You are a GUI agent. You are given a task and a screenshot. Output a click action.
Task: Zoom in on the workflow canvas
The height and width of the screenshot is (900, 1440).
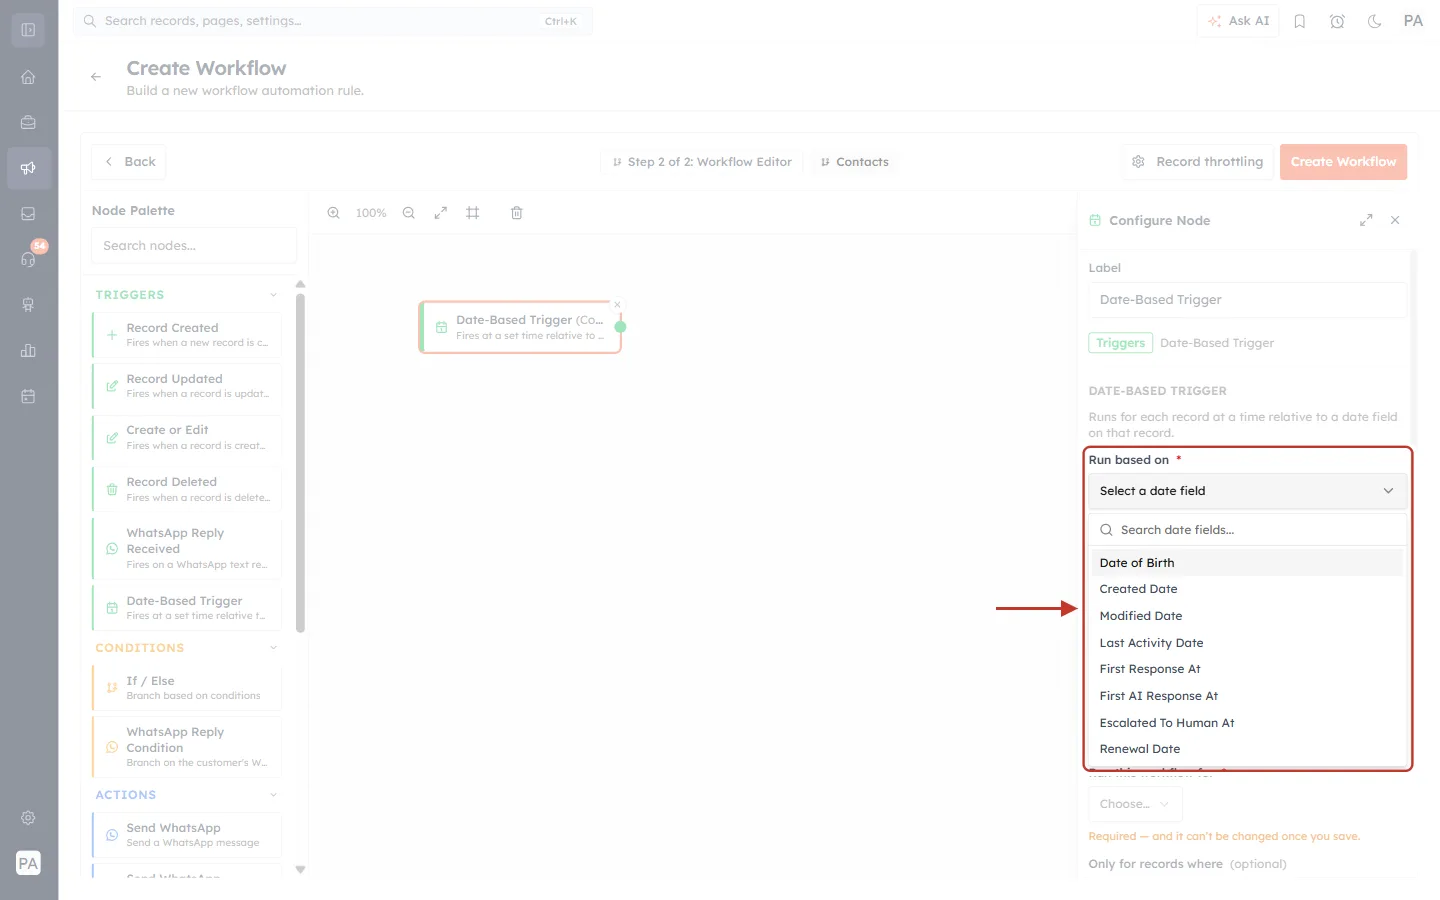tap(334, 213)
